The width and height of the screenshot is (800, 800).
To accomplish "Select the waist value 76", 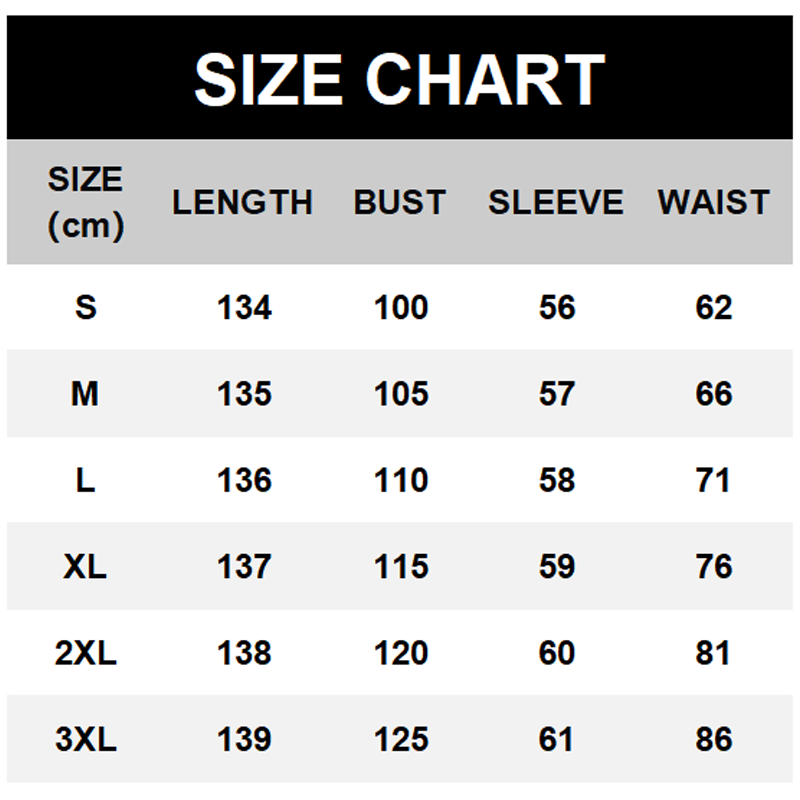I will point(714,567).
